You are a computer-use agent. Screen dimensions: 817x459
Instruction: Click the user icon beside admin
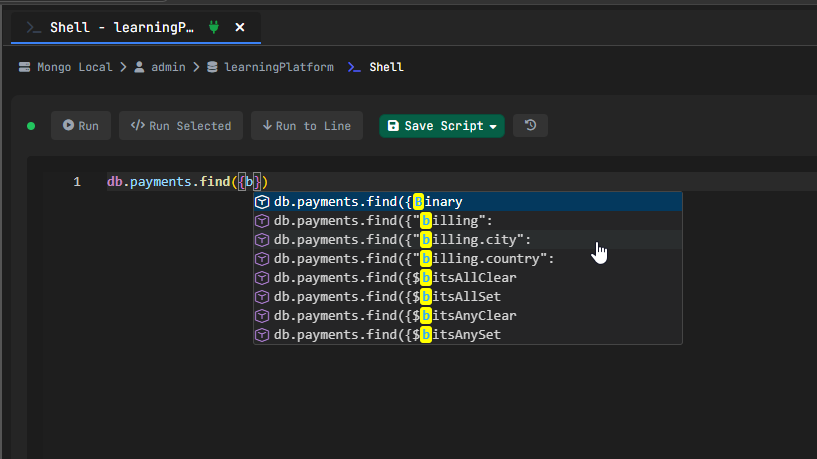(139, 67)
